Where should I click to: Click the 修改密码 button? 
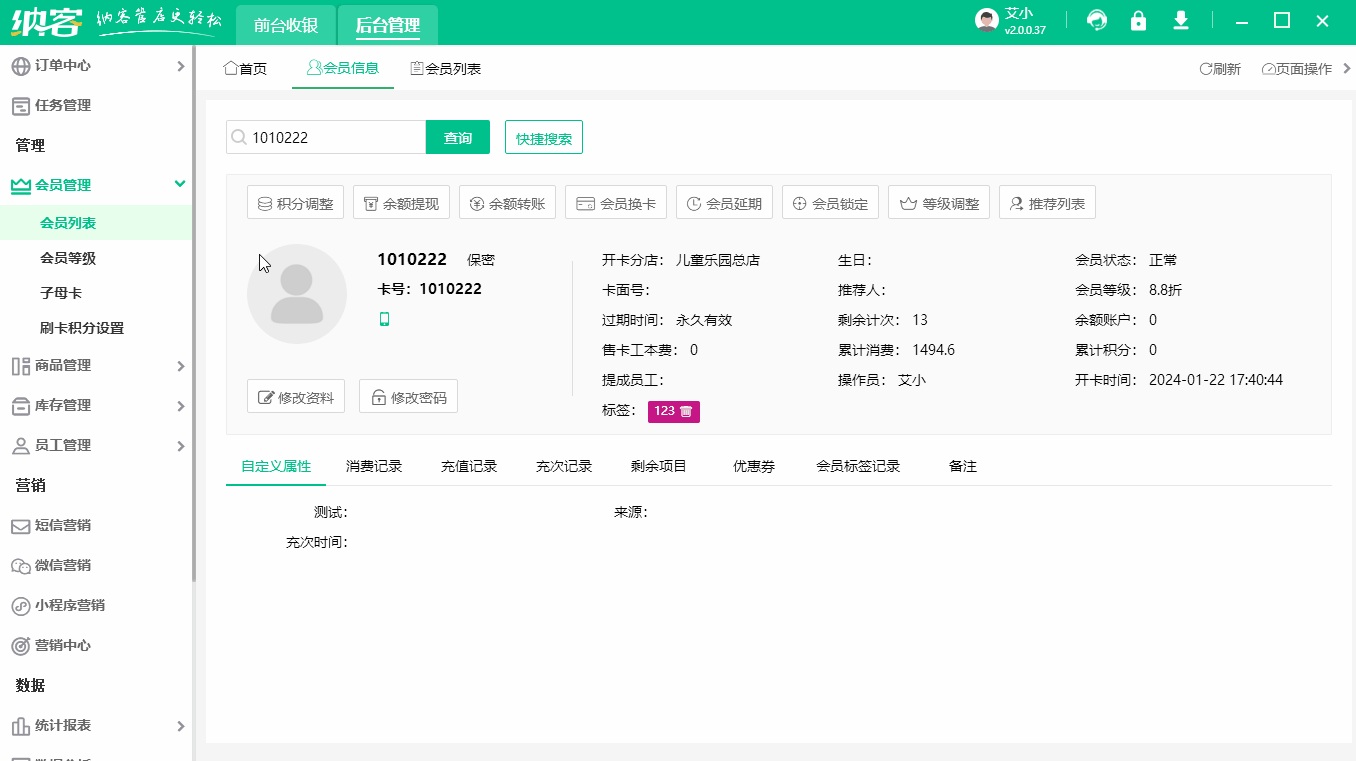pos(408,395)
